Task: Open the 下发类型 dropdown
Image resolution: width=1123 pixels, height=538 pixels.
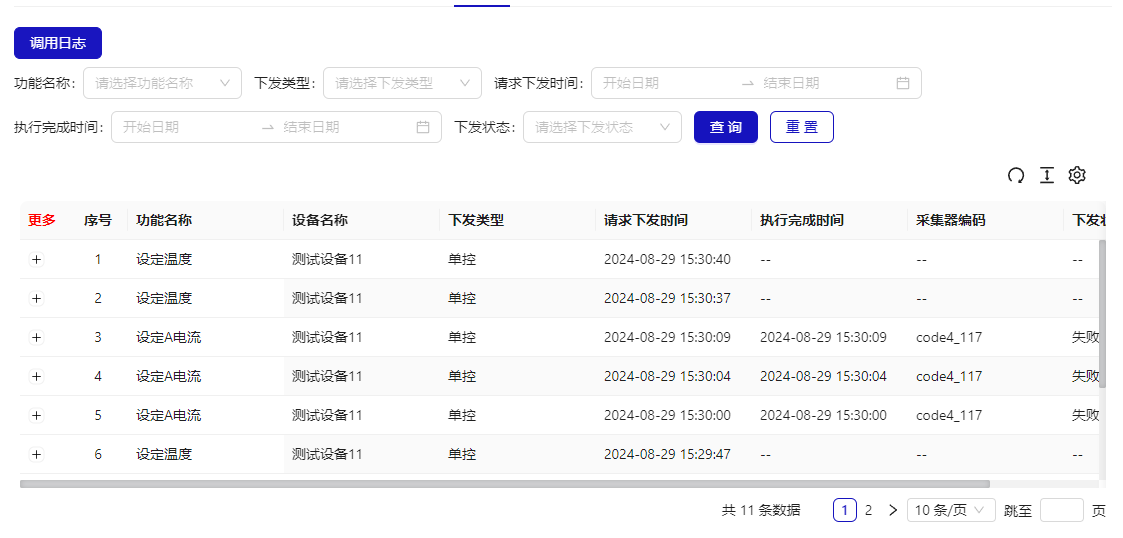Action: (402, 84)
